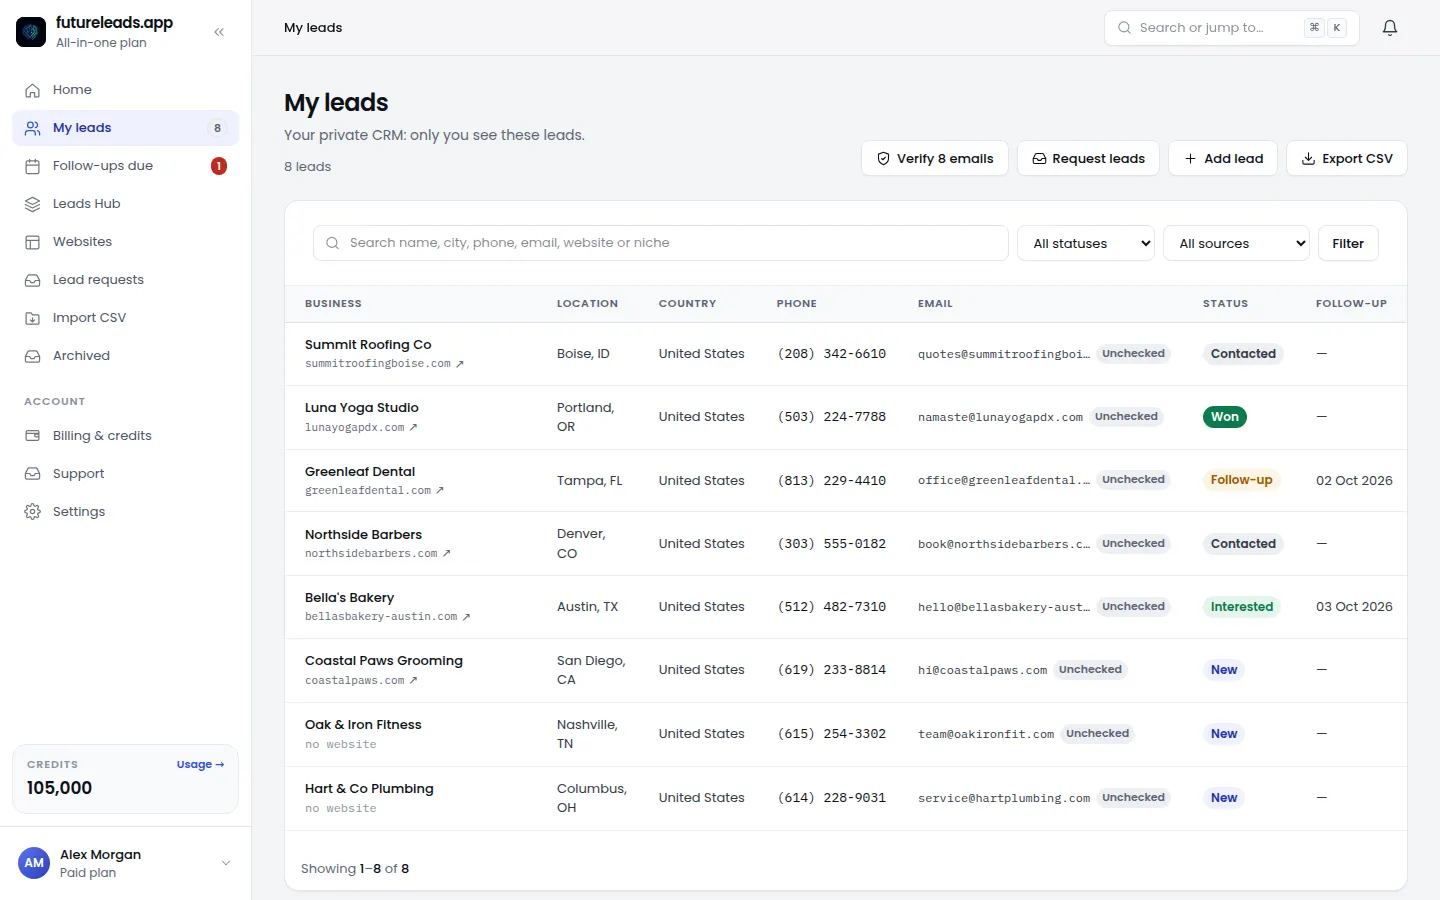1440x900 pixels.
Task: Go to Follow-ups due page
Action: (x=126, y=166)
